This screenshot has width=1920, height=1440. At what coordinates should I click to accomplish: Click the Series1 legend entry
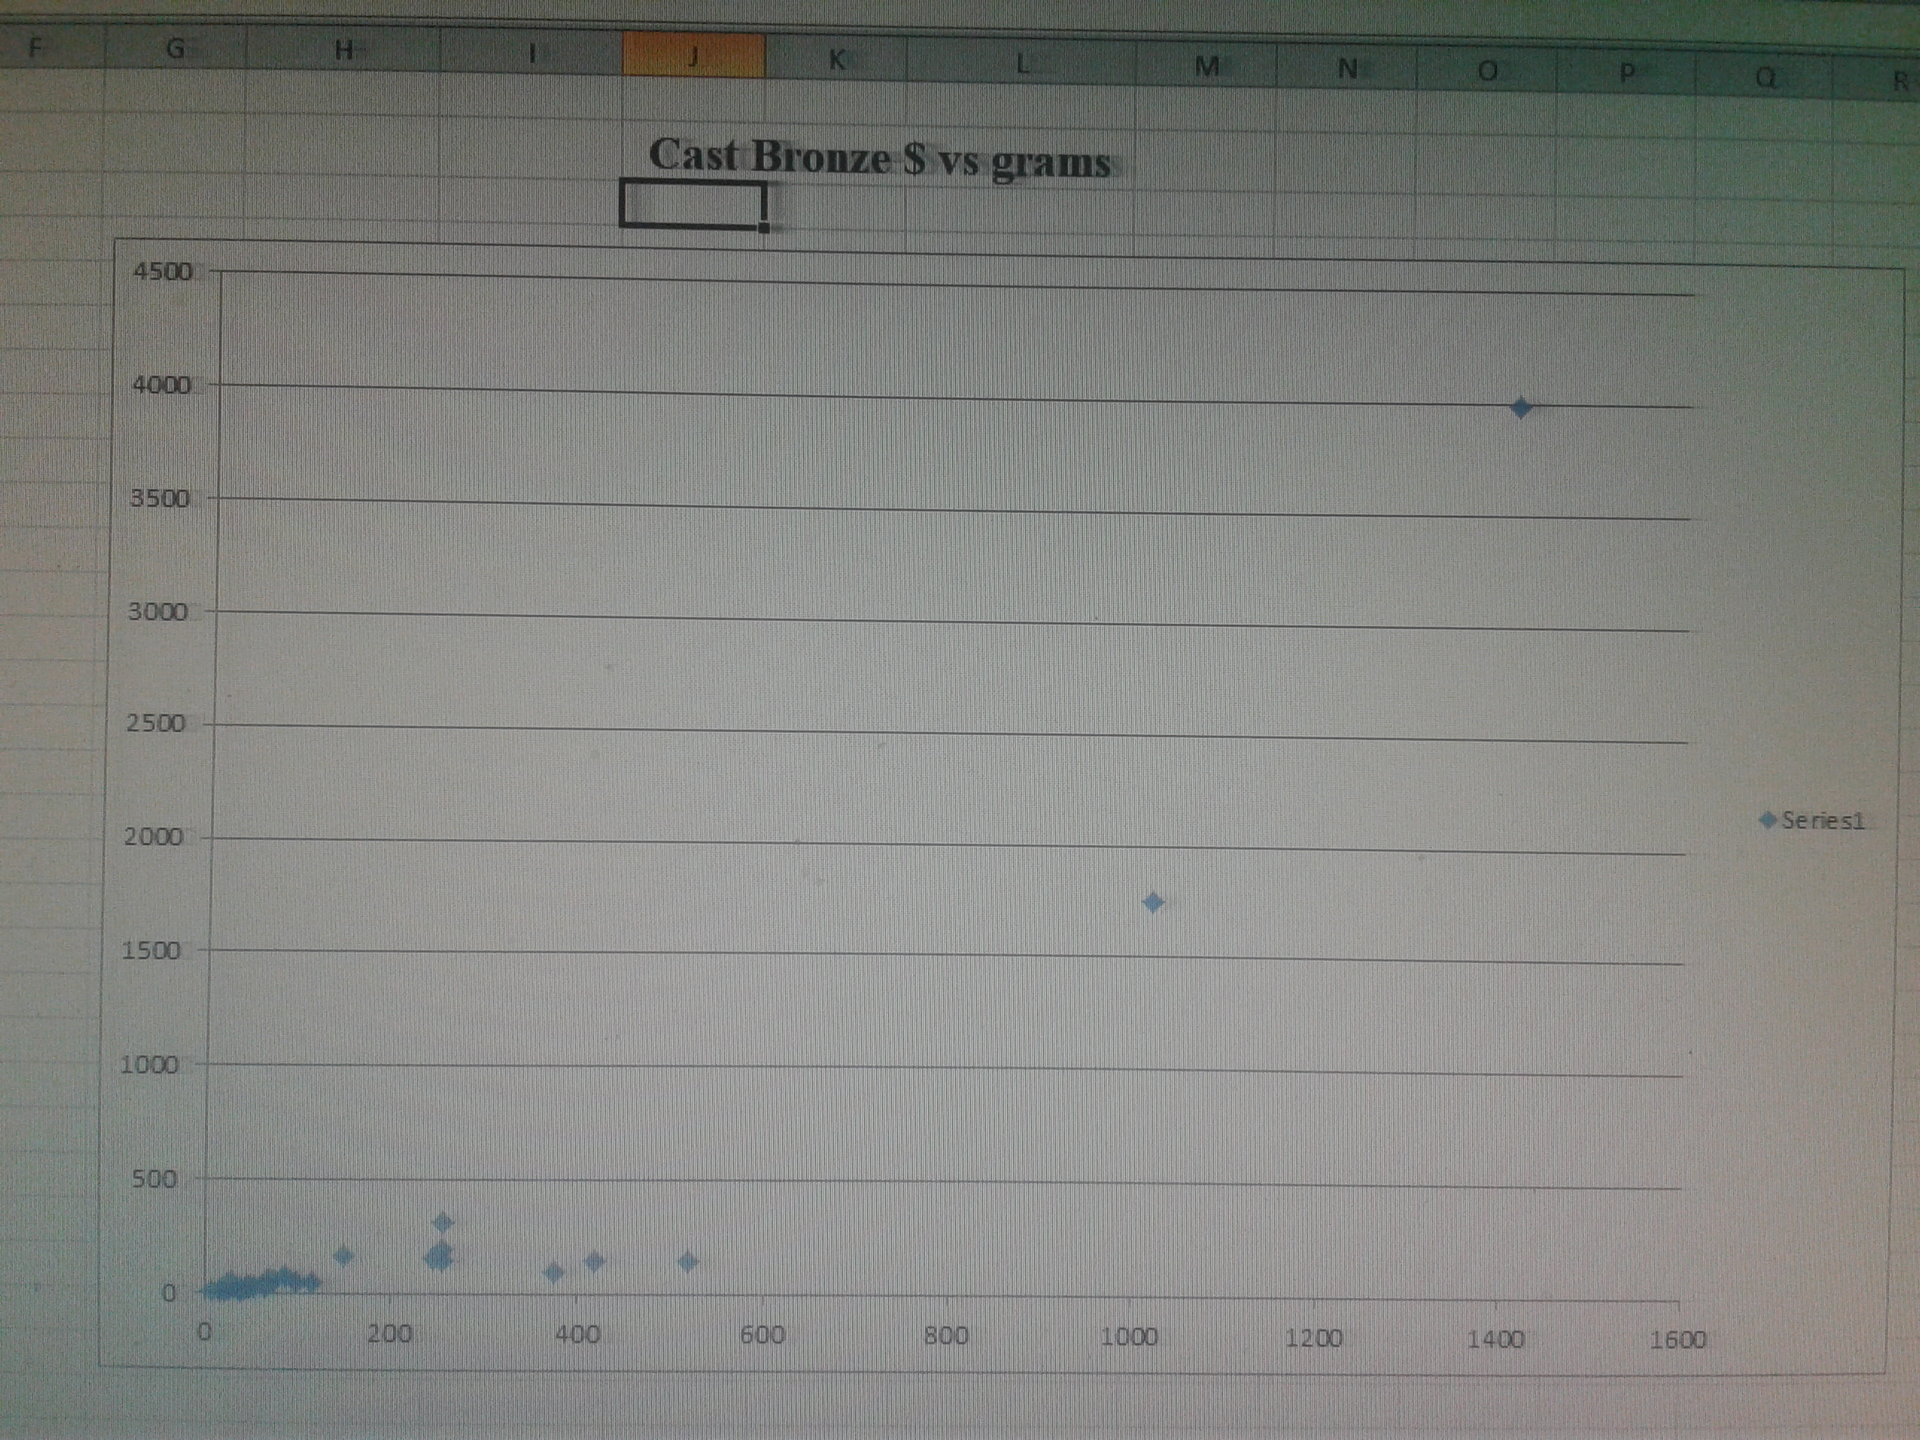pyautogui.click(x=1813, y=821)
